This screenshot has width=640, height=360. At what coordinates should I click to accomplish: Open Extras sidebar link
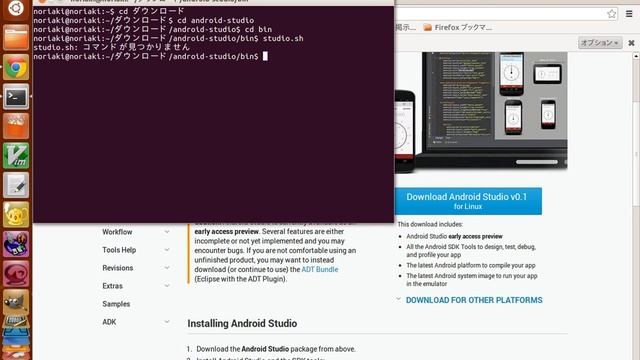[112, 286]
